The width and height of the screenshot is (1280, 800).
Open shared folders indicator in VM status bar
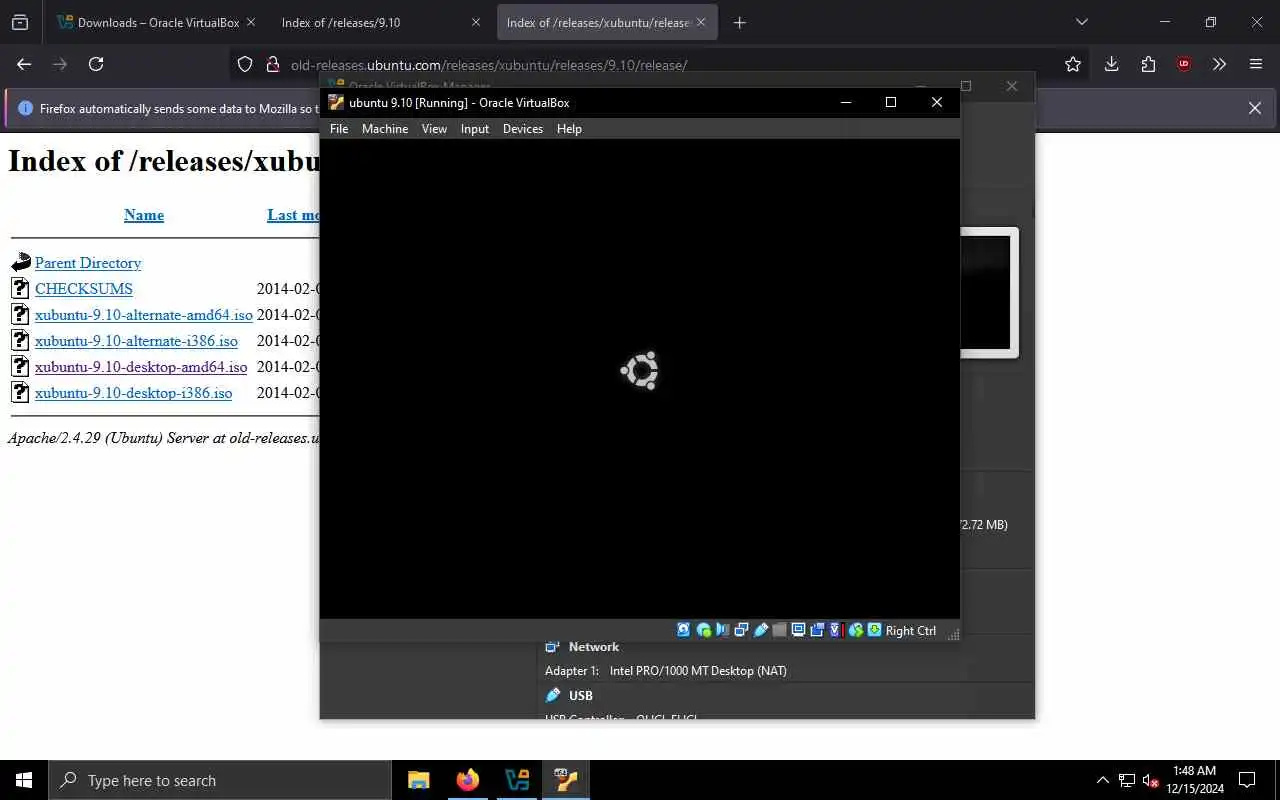[779, 630]
